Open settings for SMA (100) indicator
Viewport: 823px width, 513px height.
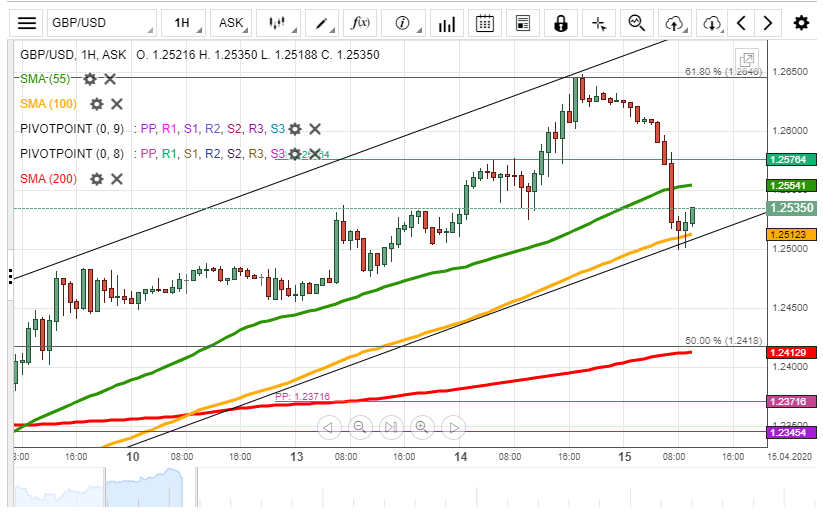tap(97, 104)
